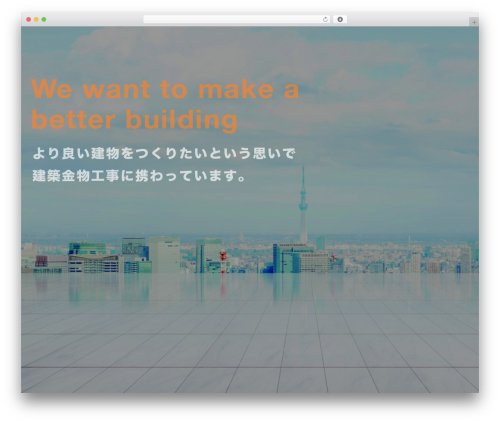
Task: Click the 'We want to make a' headline line
Action: pyautogui.click(x=165, y=89)
